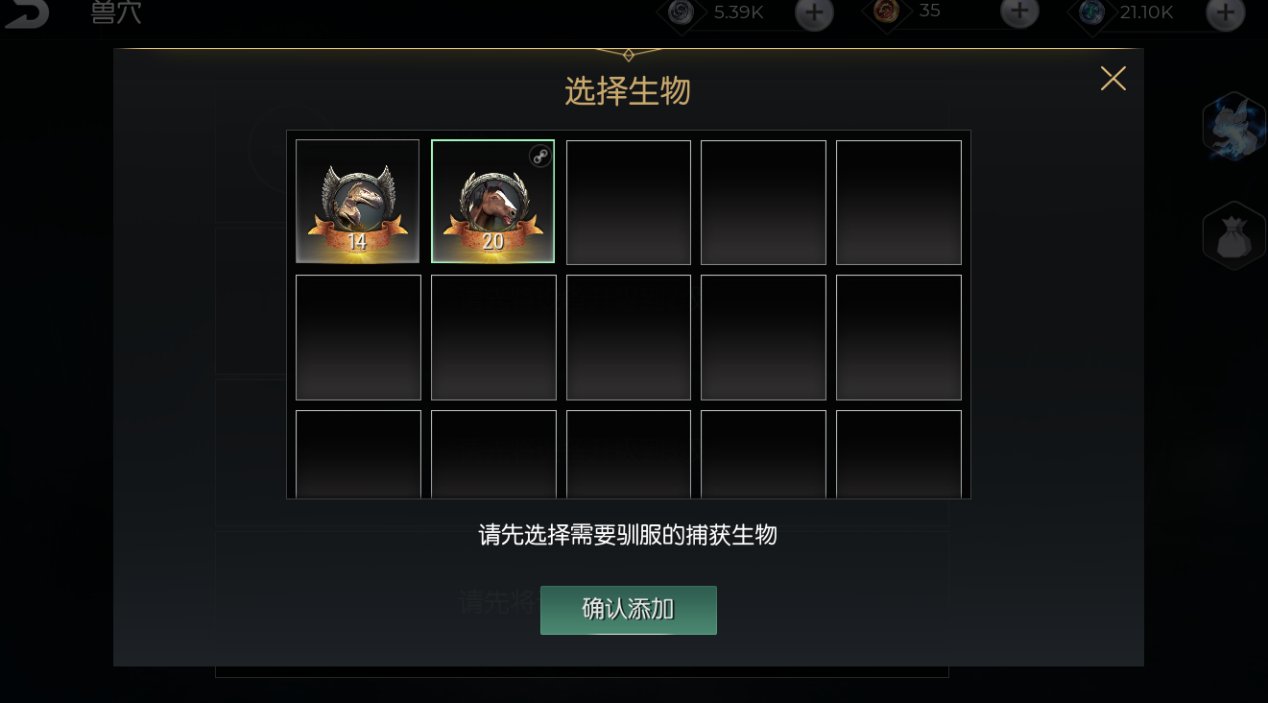1268x703 pixels.
Task: Select the raptor creature level 14
Action: click(x=358, y=201)
